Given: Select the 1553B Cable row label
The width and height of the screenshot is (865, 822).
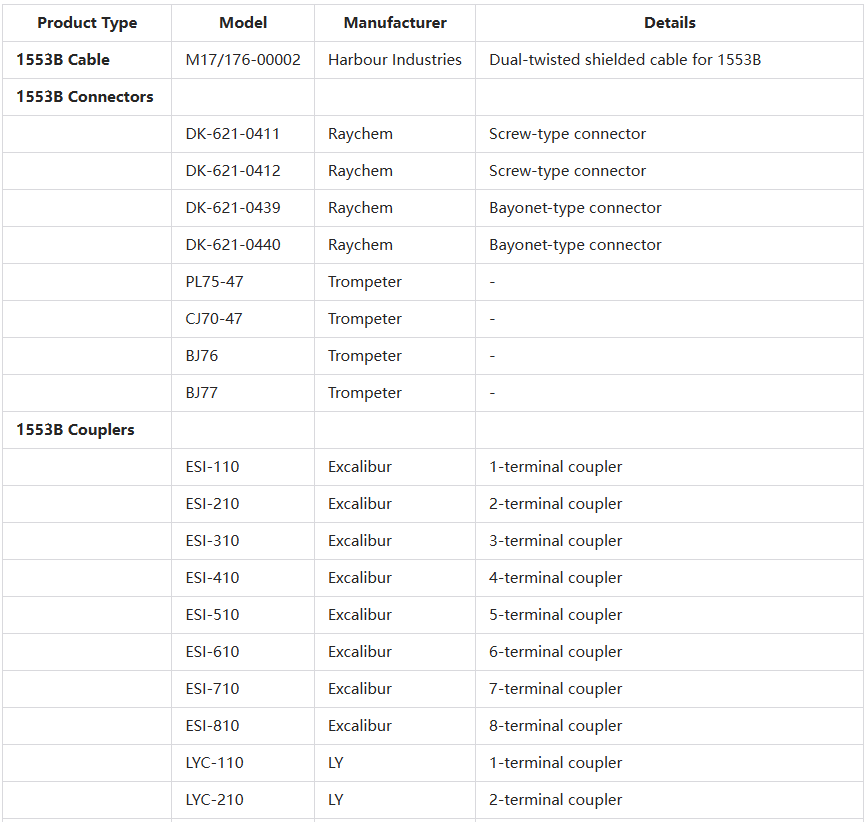Looking at the screenshot, I should click(x=63, y=60).
